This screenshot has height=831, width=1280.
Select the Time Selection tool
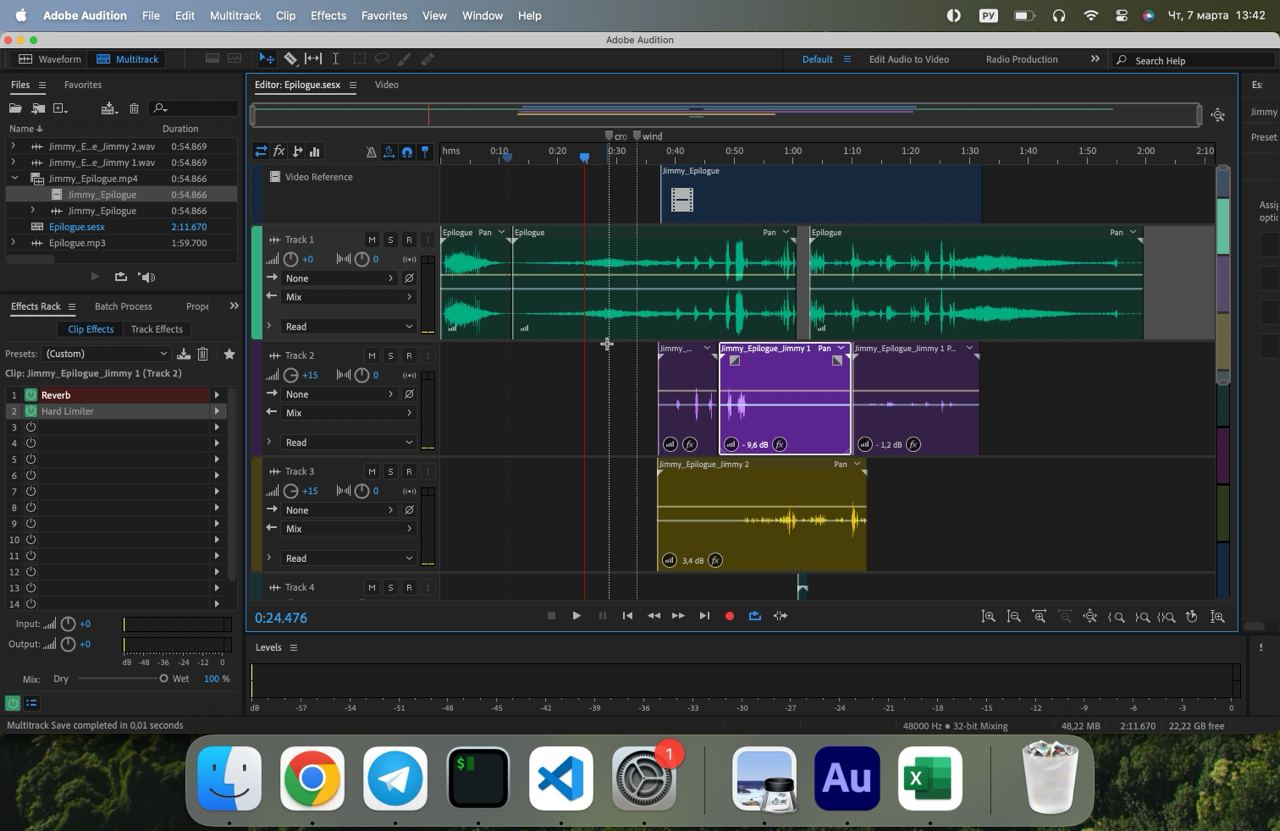click(x=335, y=59)
